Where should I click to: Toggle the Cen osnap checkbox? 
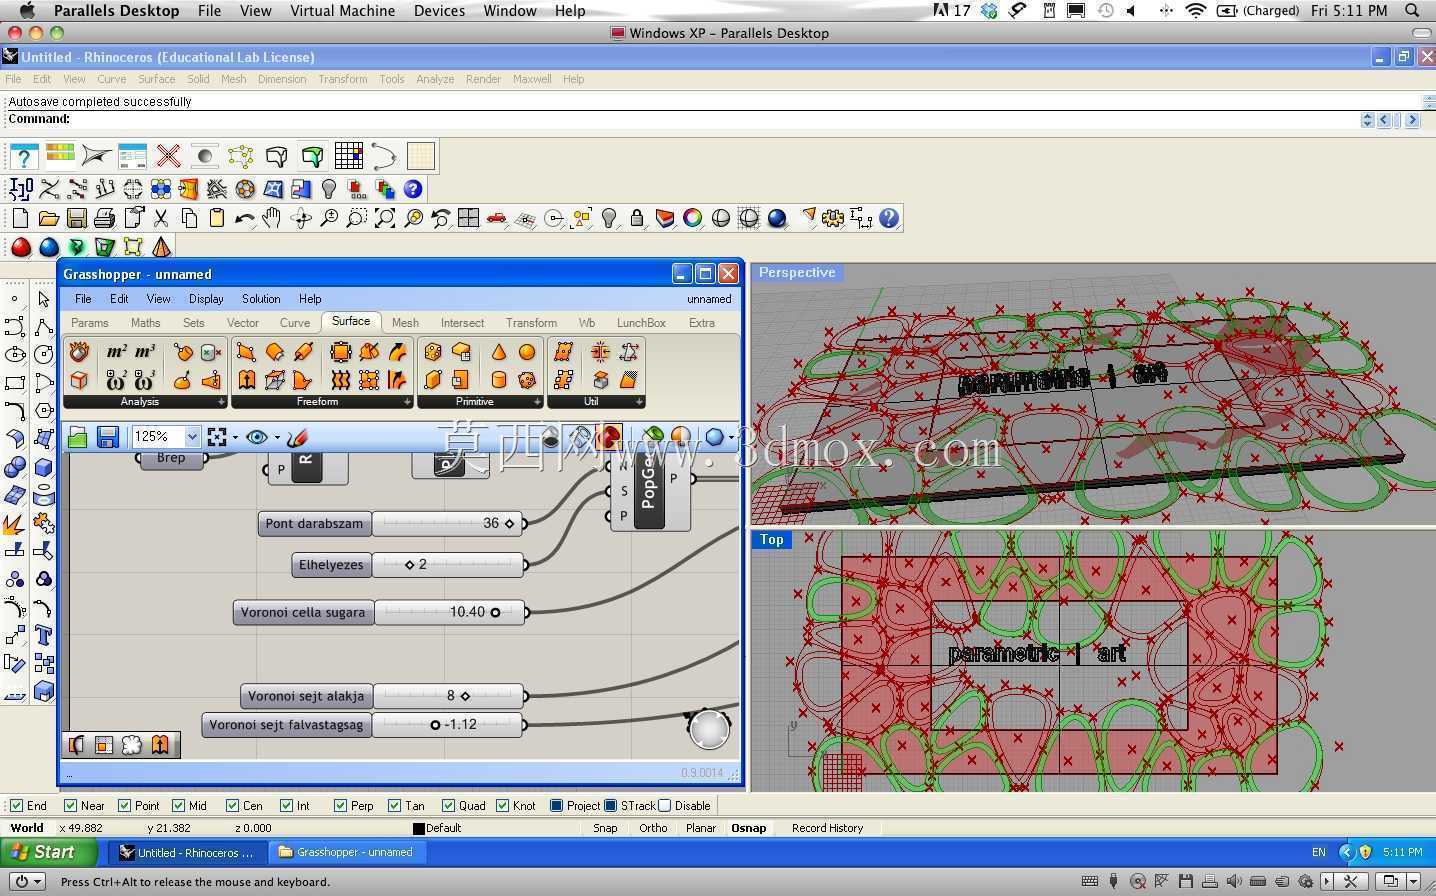pyautogui.click(x=232, y=805)
